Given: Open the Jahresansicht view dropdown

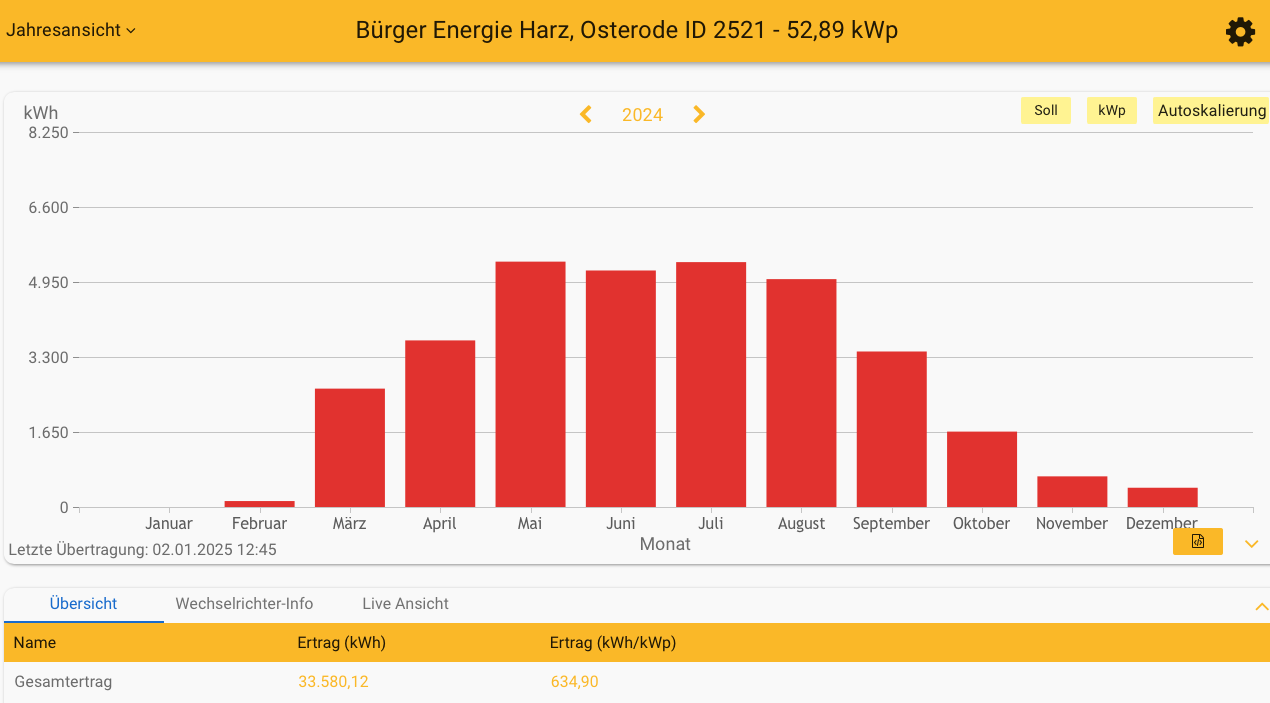Looking at the screenshot, I should pos(71,30).
